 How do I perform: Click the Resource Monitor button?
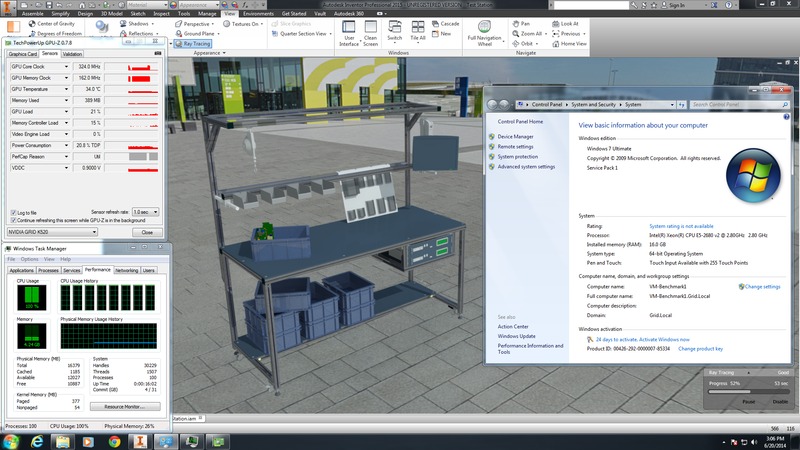tap(124, 406)
